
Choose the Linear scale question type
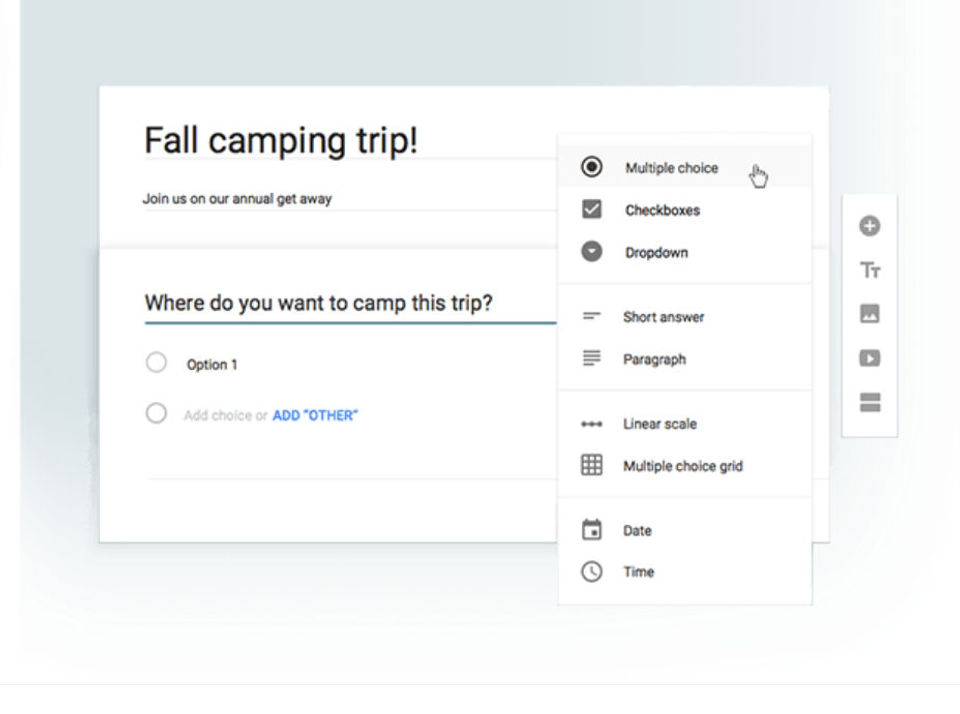(659, 424)
